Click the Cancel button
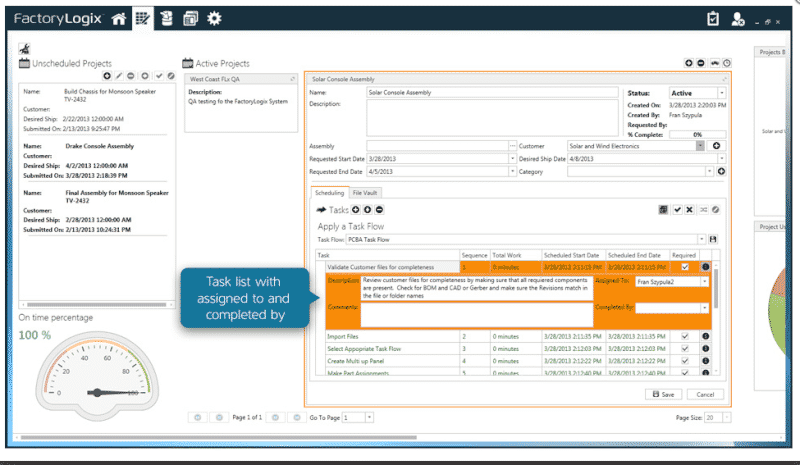Image resolution: width=800 pixels, height=465 pixels. coord(704,395)
